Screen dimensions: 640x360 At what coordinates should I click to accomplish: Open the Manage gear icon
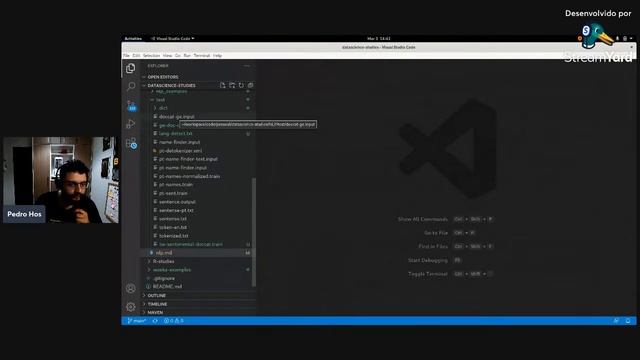[x=131, y=307]
